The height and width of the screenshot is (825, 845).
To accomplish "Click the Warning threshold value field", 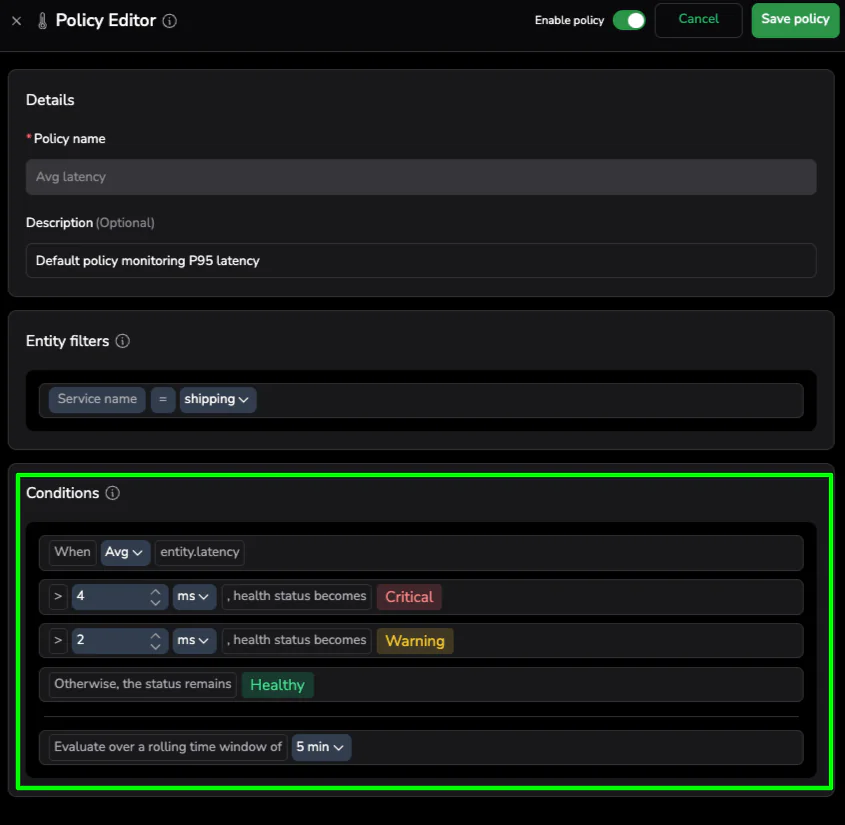I will (x=108, y=641).
